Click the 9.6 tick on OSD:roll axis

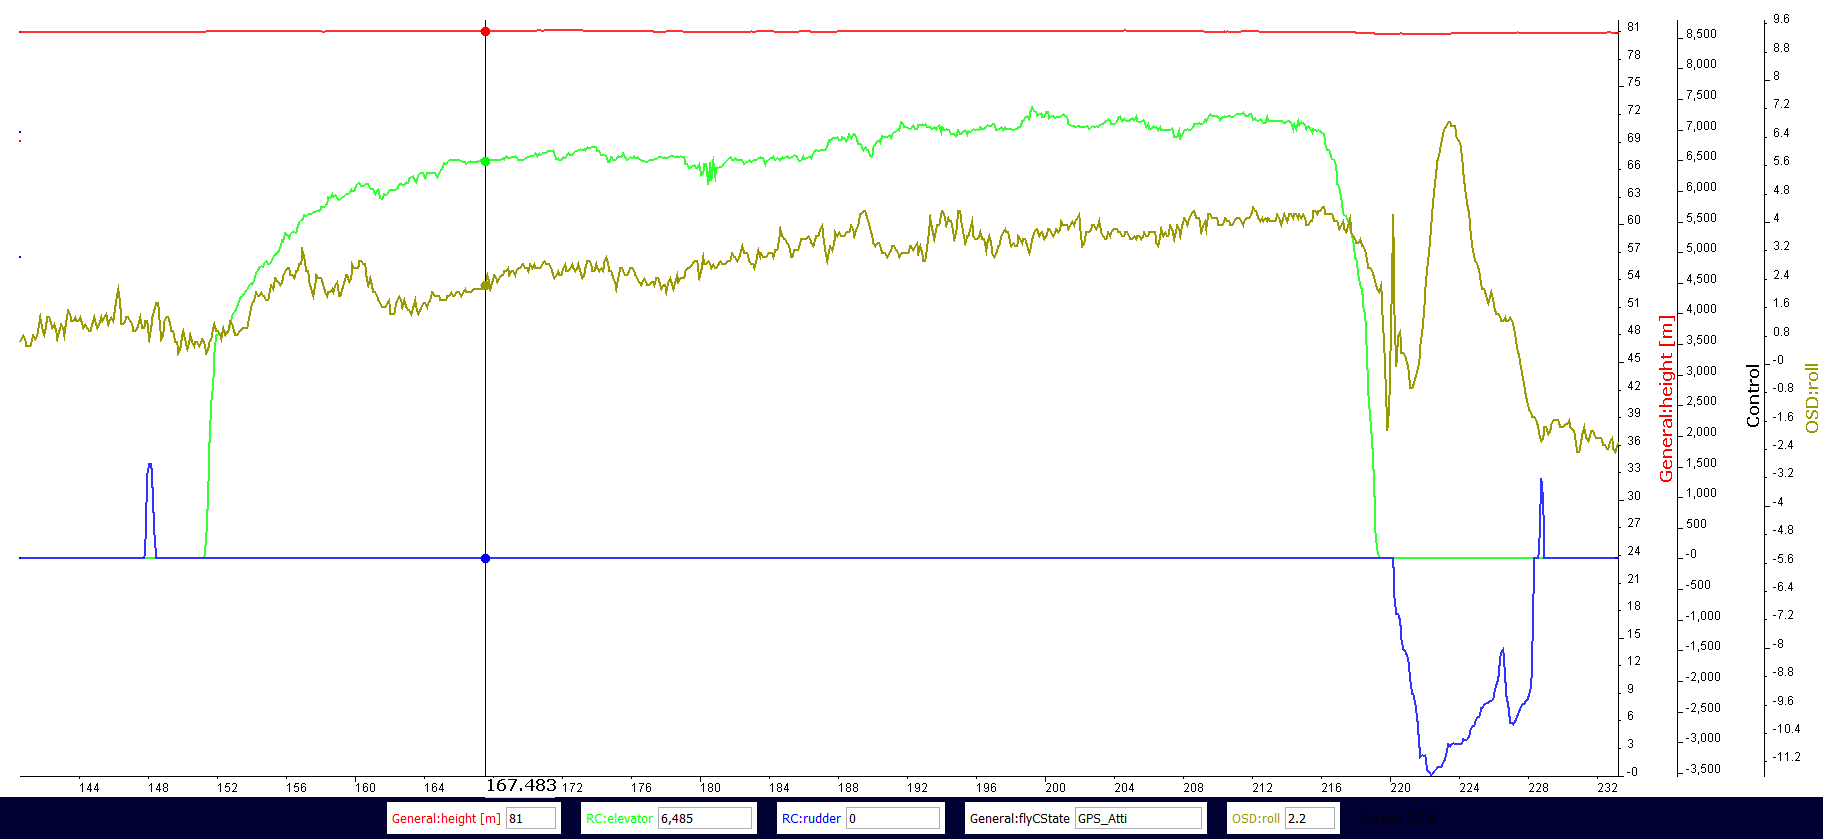point(1782,19)
